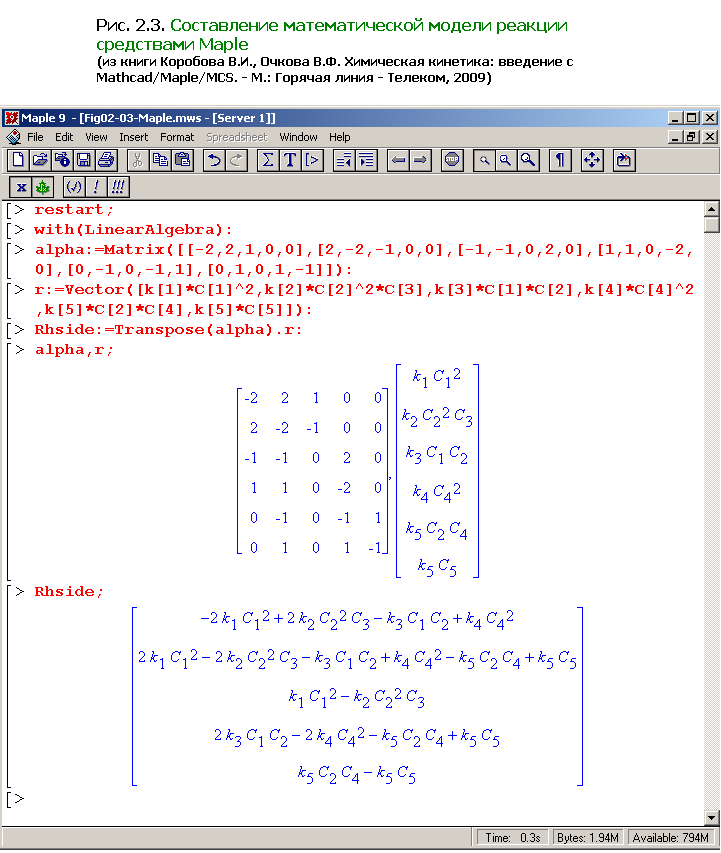721x853 pixels.
Task: Click the 'alpha,r;' input line
Action: [74, 350]
